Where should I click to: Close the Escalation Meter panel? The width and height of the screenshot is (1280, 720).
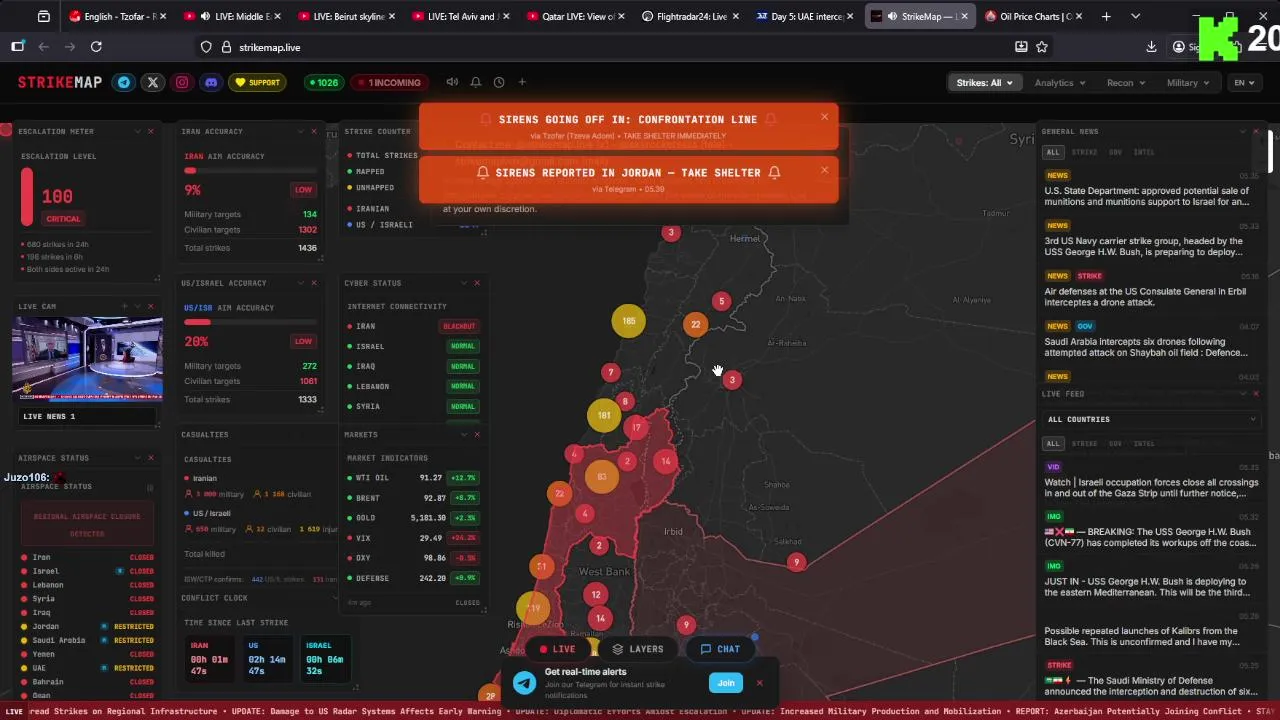pyautogui.click(x=151, y=131)
